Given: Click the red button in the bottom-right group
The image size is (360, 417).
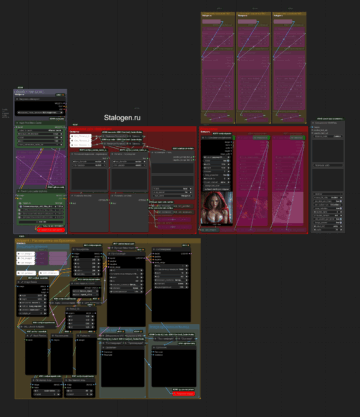Looking at the screenshot, I should coord(184,394).
